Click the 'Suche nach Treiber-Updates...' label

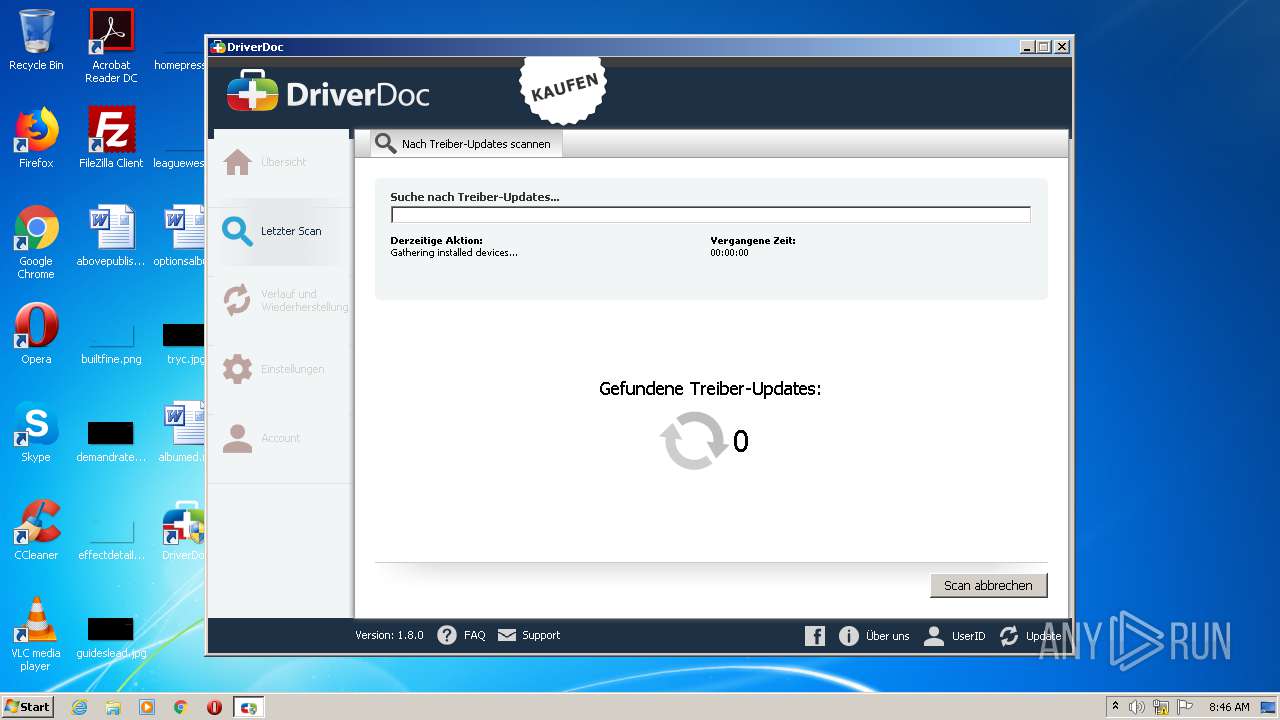coord(475,197)
